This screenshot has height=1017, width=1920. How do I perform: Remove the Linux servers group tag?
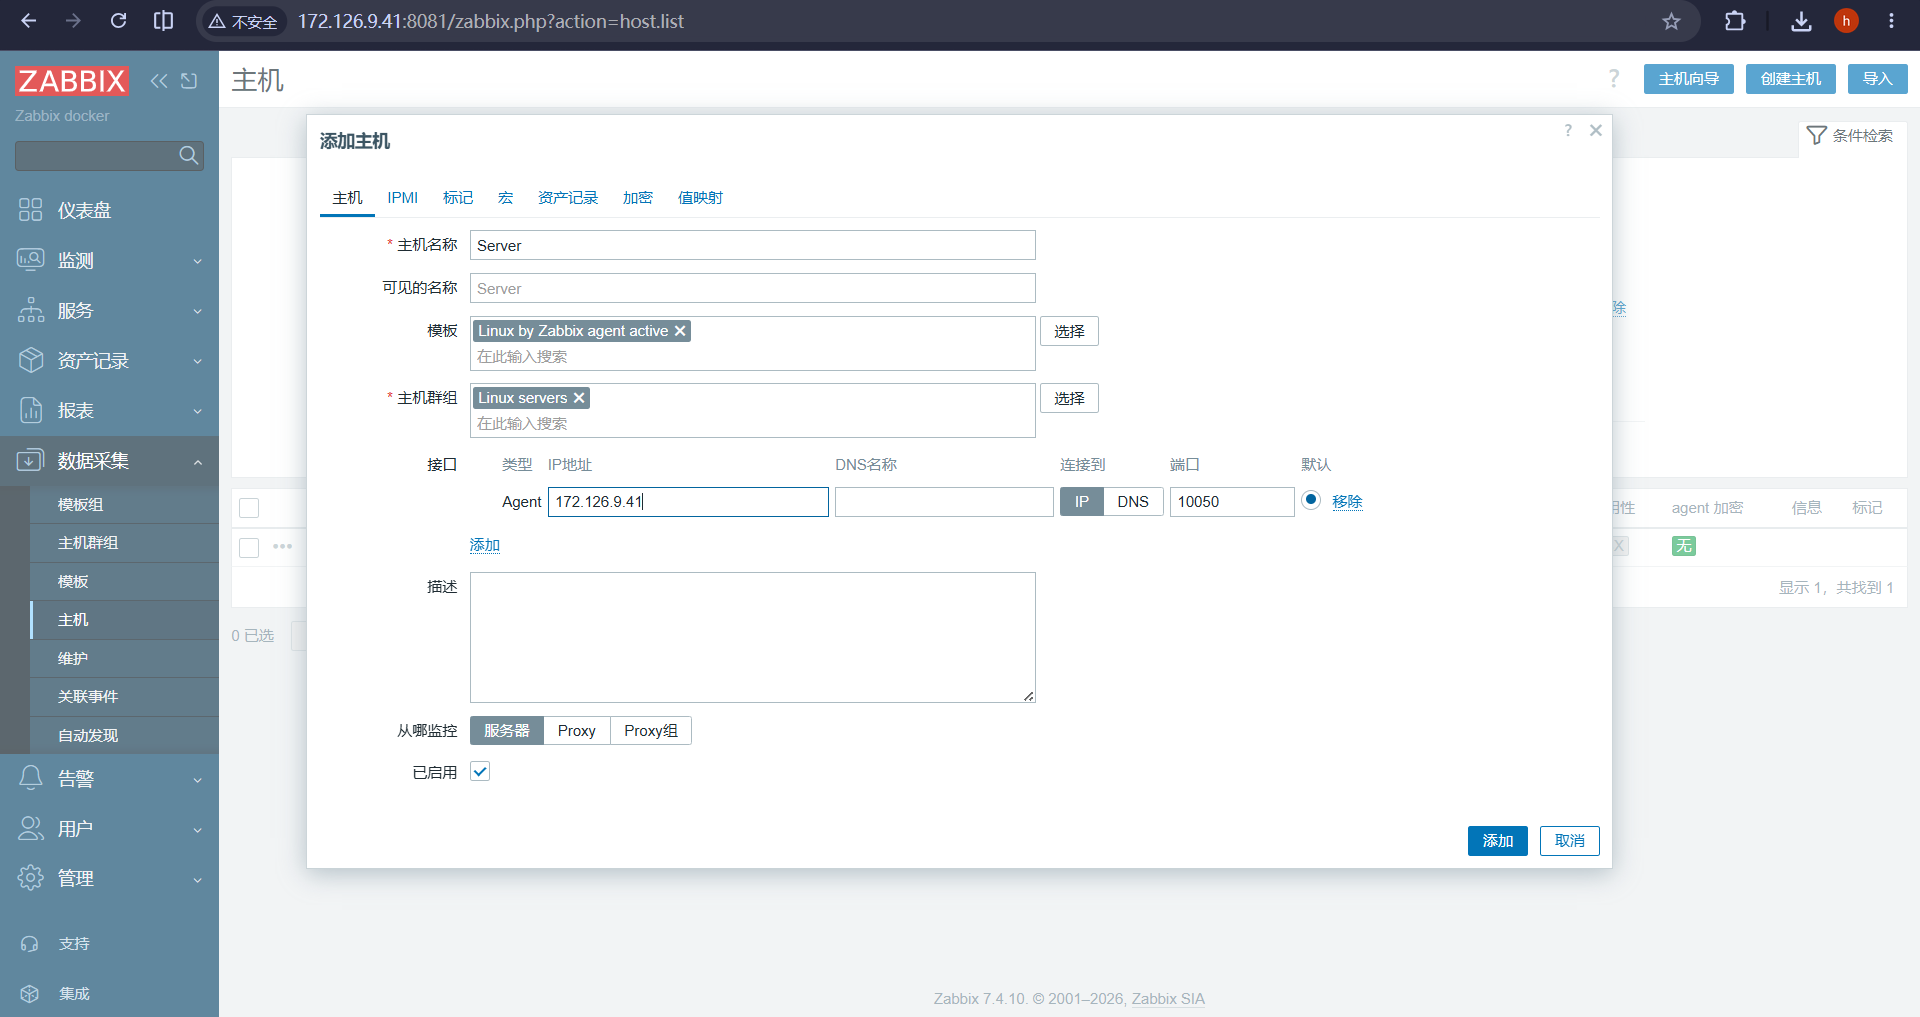579,398
